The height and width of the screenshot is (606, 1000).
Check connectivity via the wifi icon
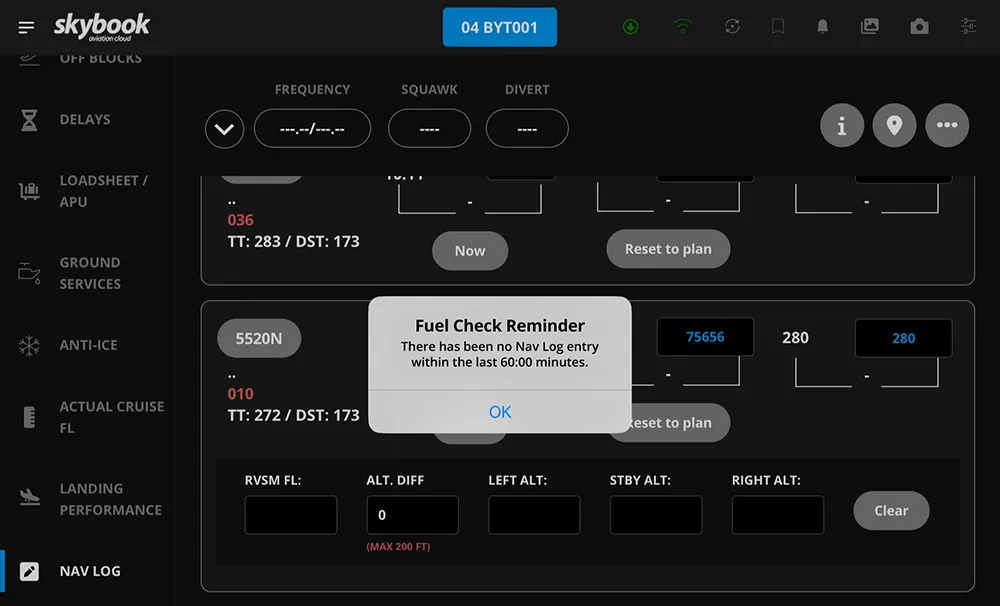(x=682, y=27)
